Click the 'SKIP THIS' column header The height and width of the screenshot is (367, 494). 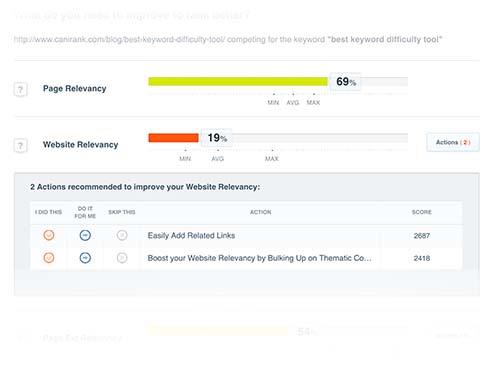[122, 212]
